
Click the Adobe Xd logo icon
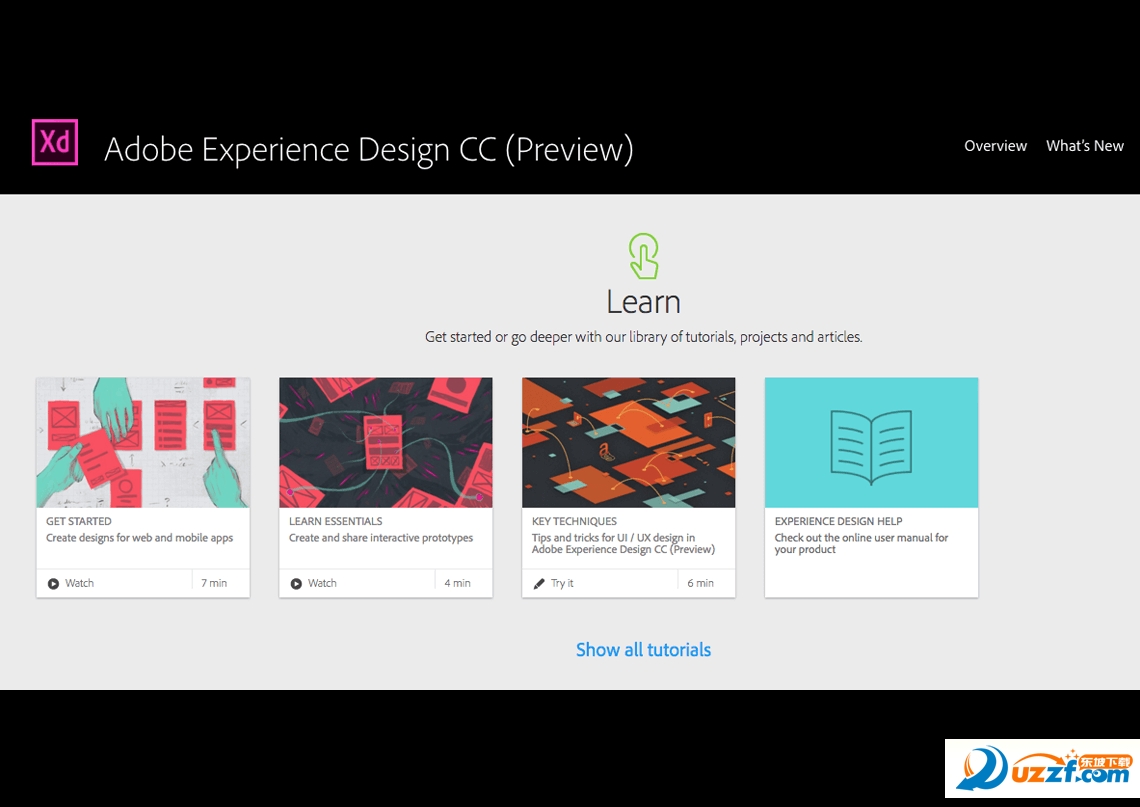(55, 142)
